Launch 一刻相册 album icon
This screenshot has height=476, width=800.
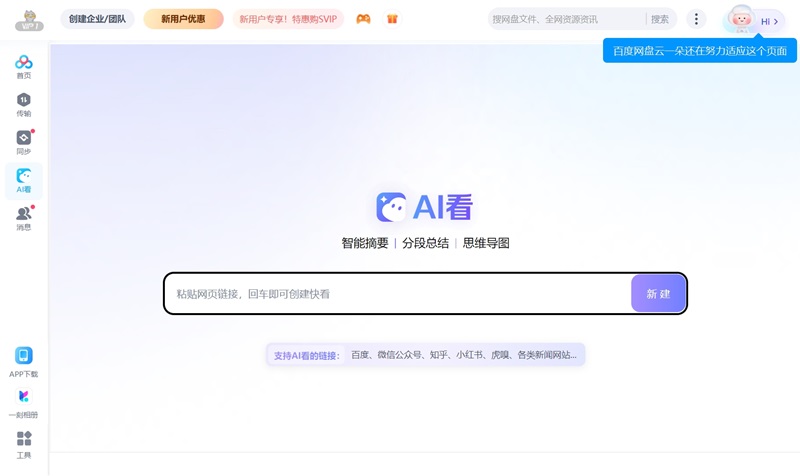(x=23, y=403)
